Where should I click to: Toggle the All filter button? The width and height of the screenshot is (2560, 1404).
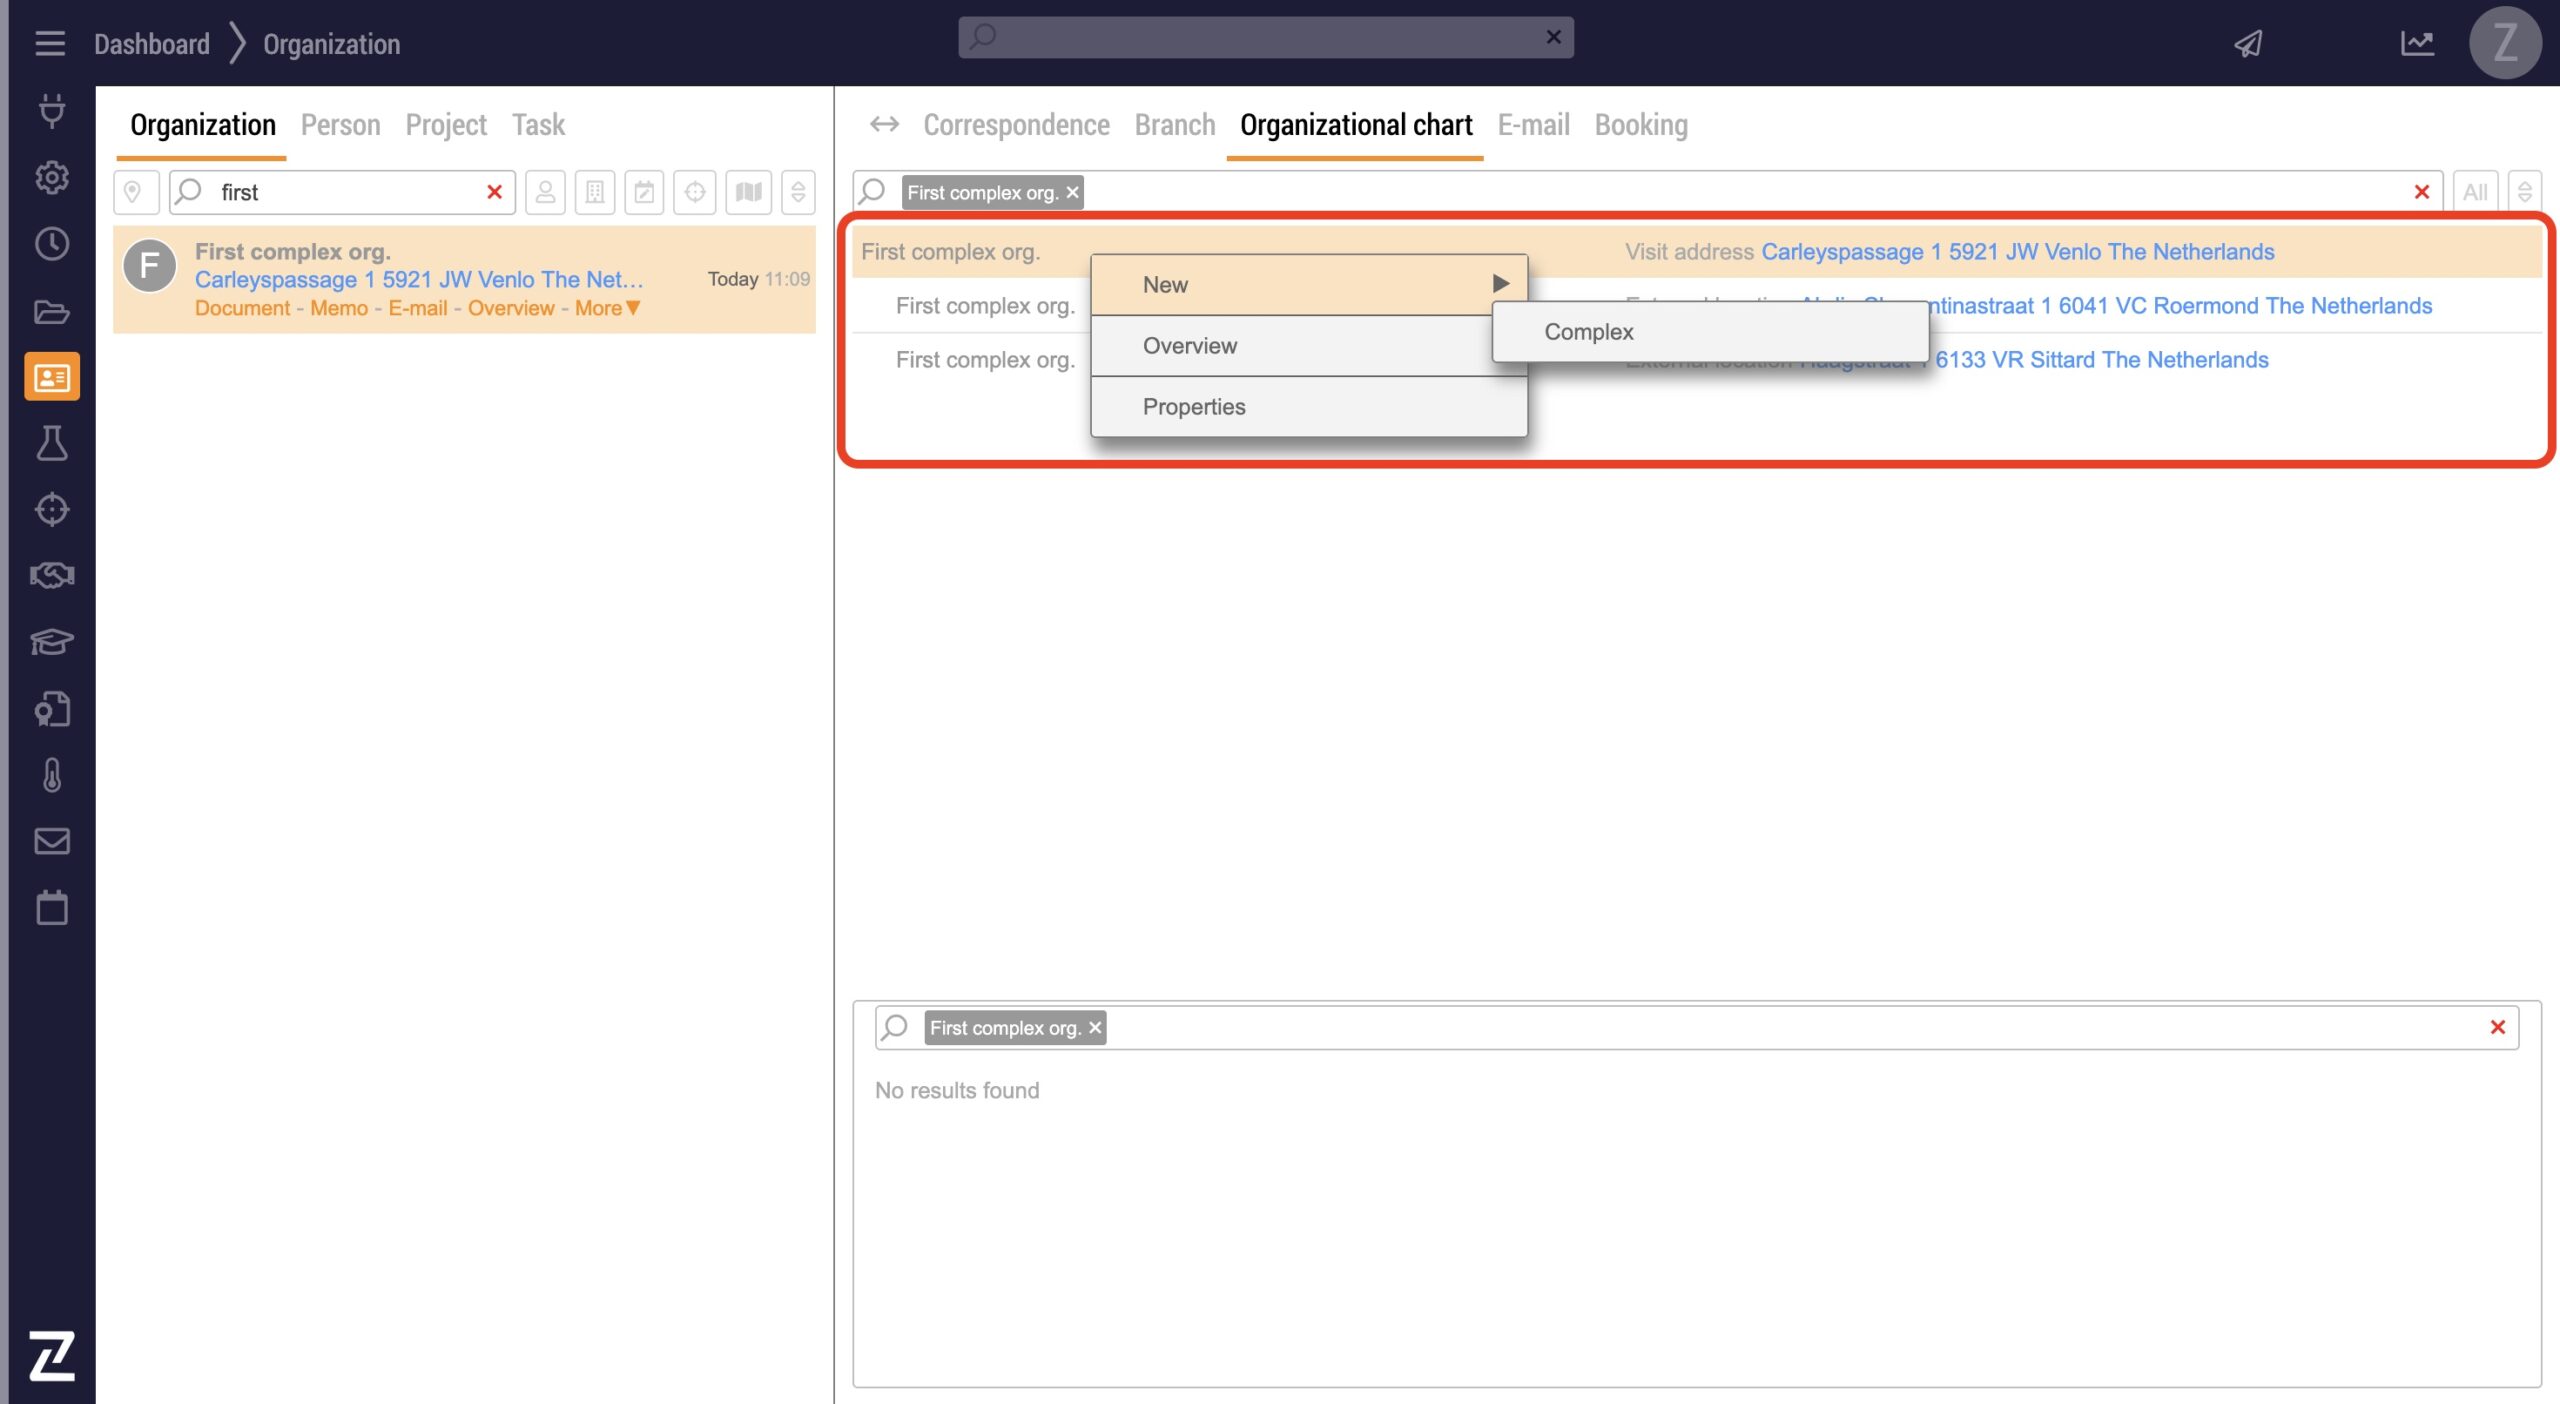point(2475,192)
